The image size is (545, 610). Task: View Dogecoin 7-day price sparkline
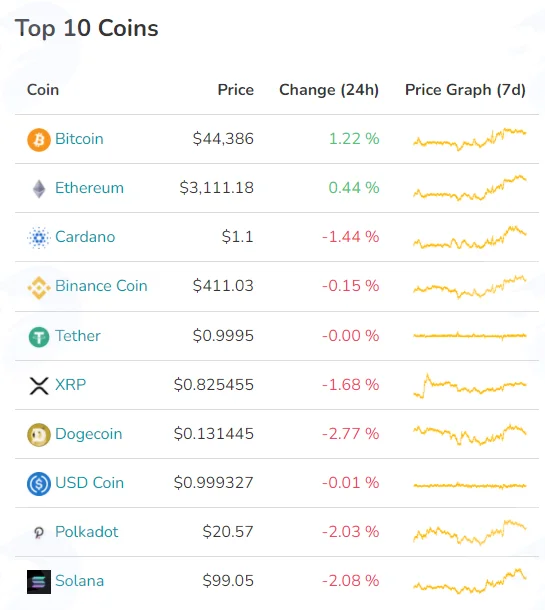[x=470, y=435]
